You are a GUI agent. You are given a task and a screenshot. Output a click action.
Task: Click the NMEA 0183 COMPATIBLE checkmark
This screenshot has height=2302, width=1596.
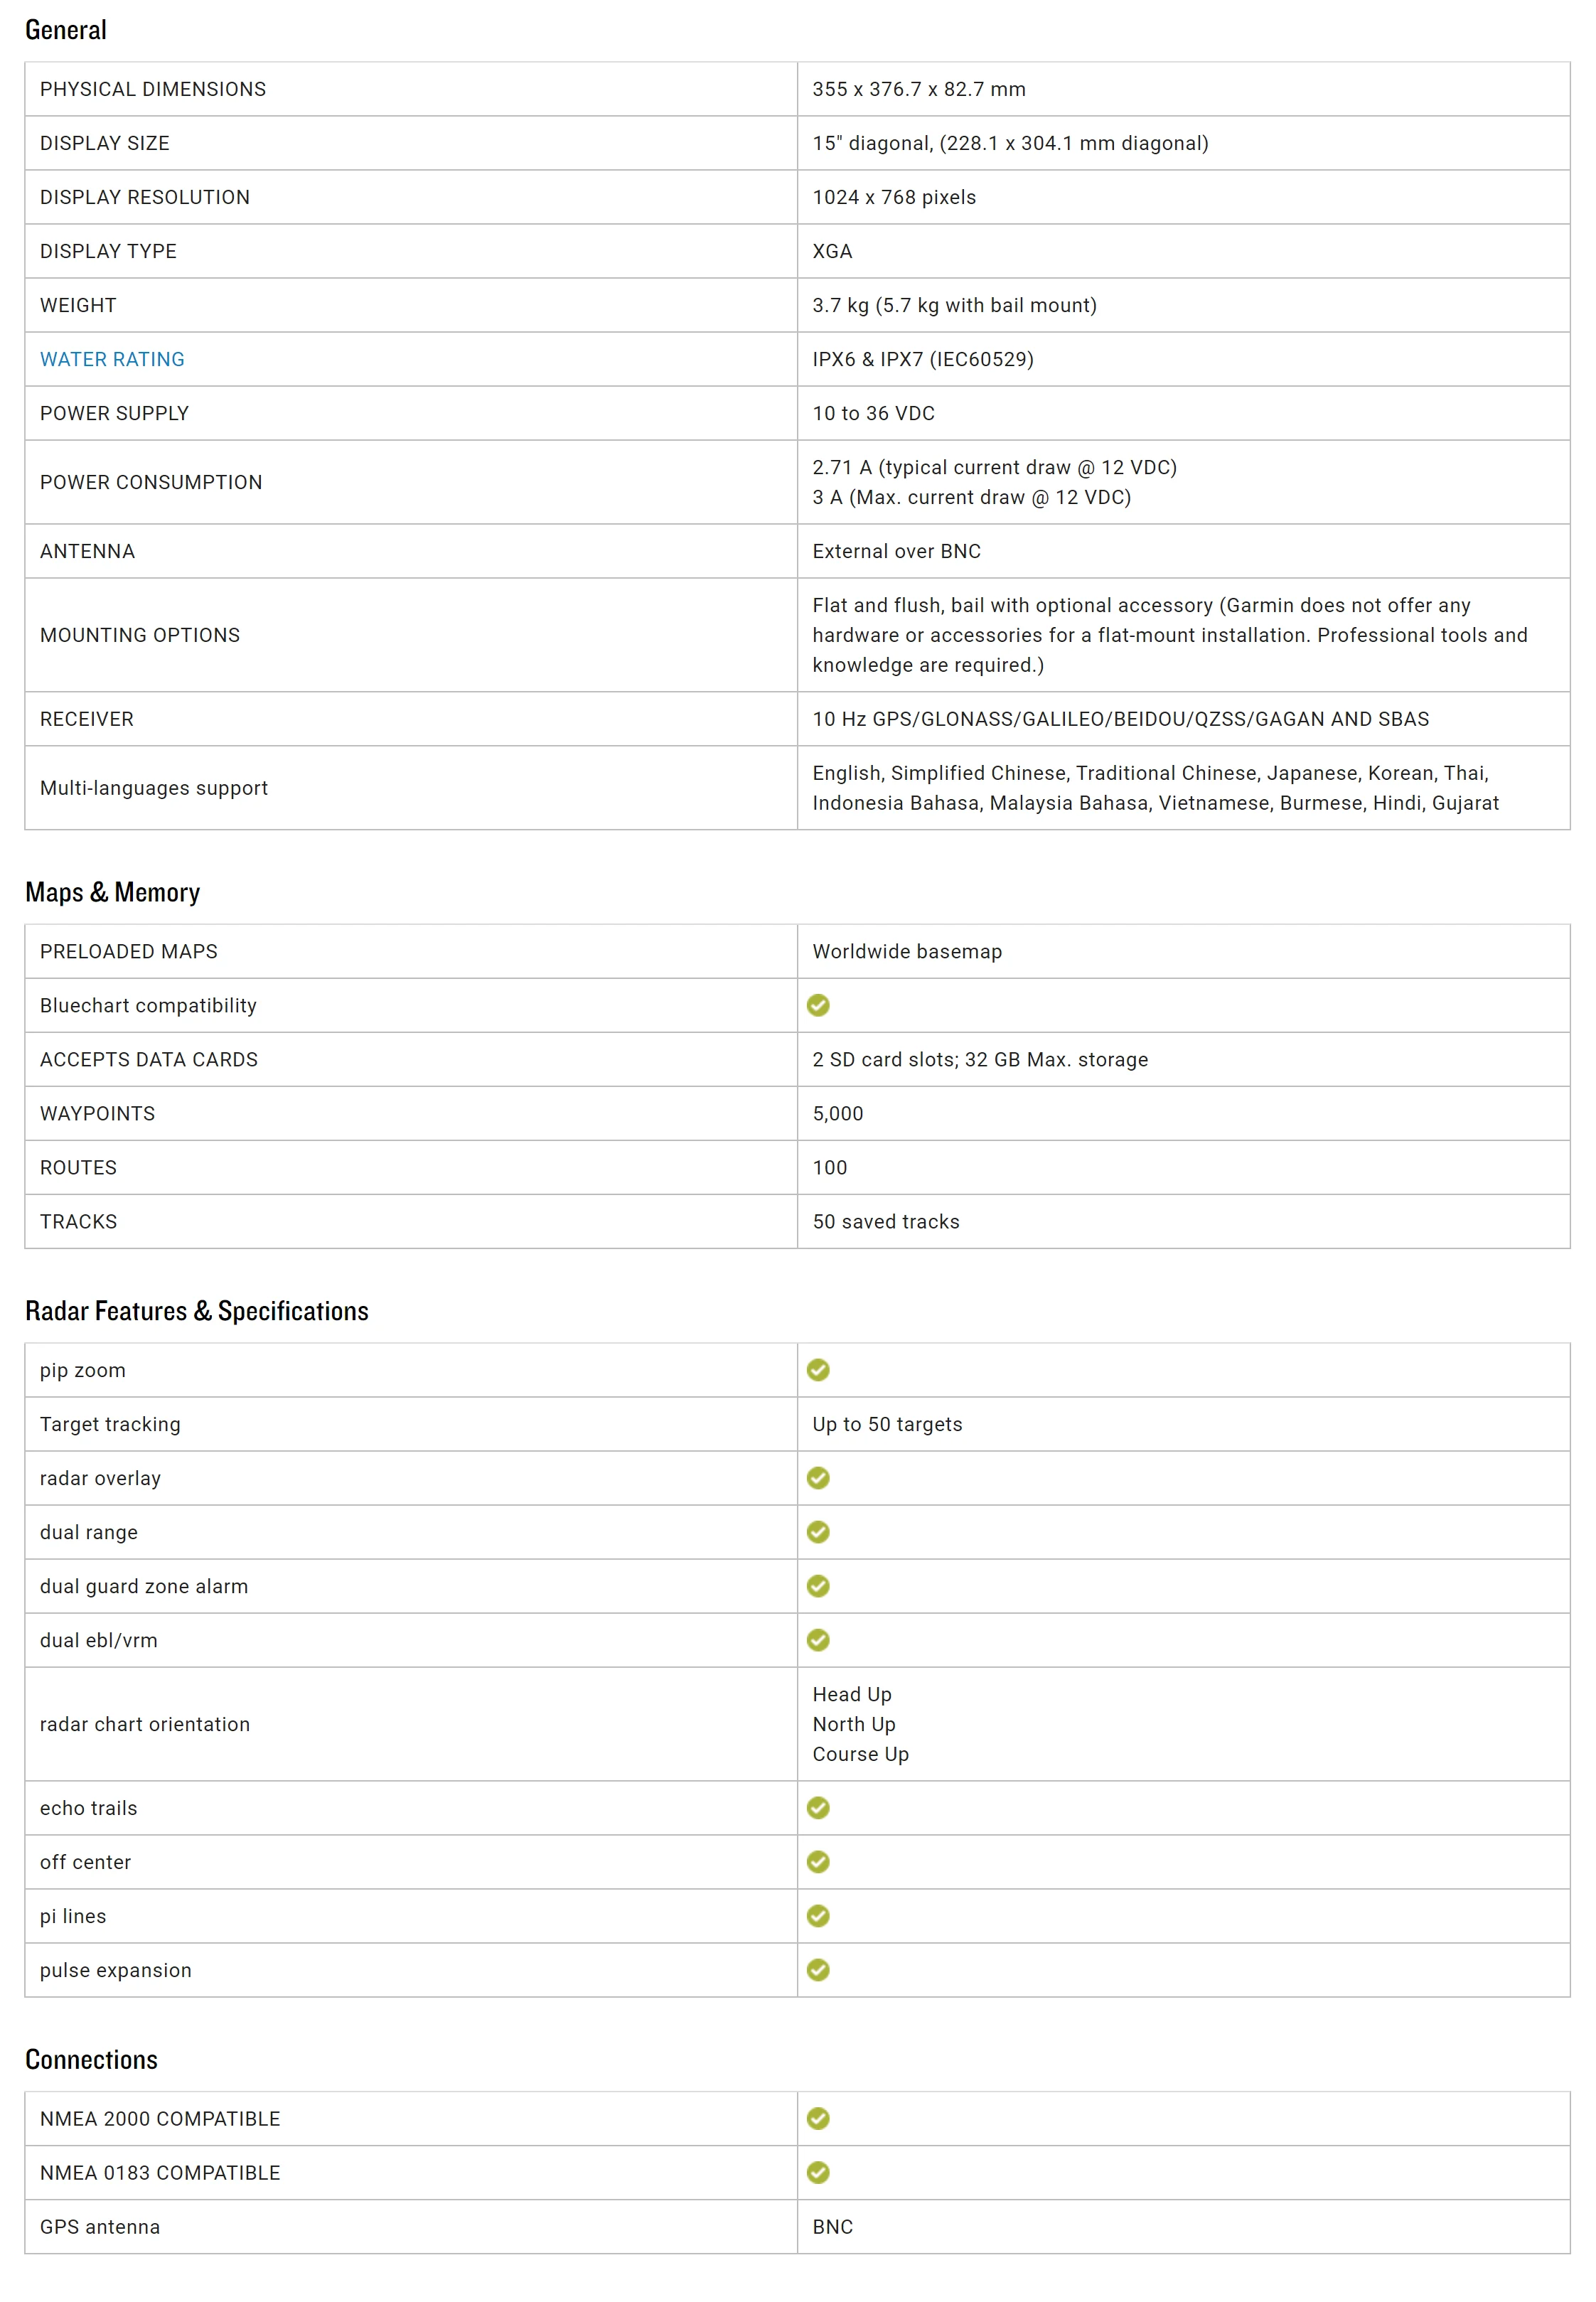pos(818,2173)
